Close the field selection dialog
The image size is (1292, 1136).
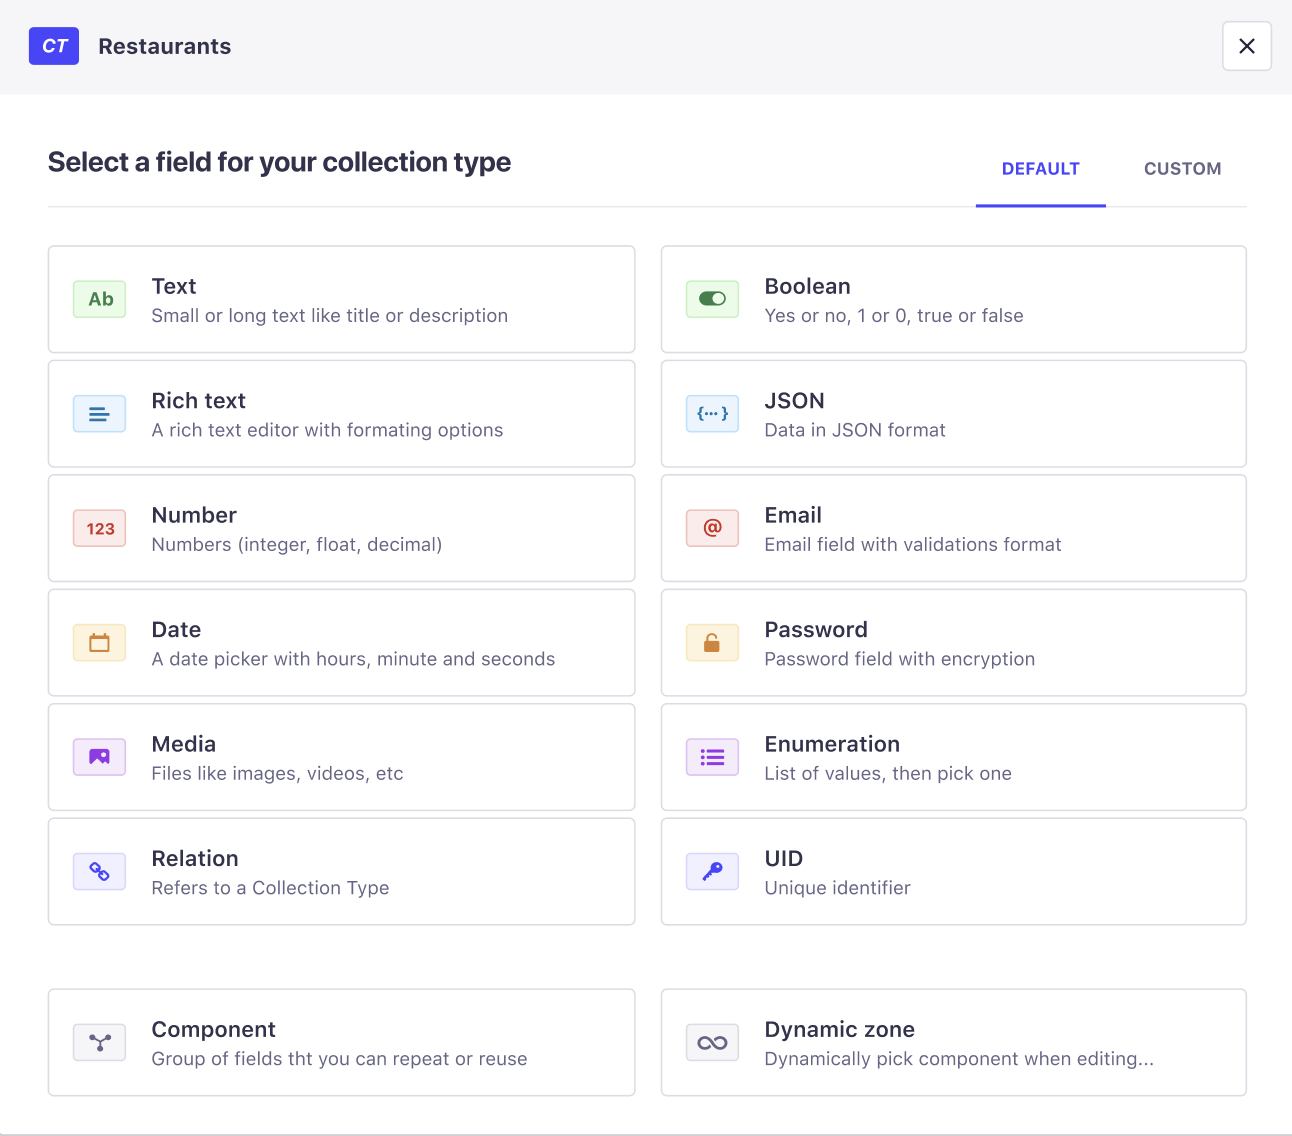click(1246, 46)
